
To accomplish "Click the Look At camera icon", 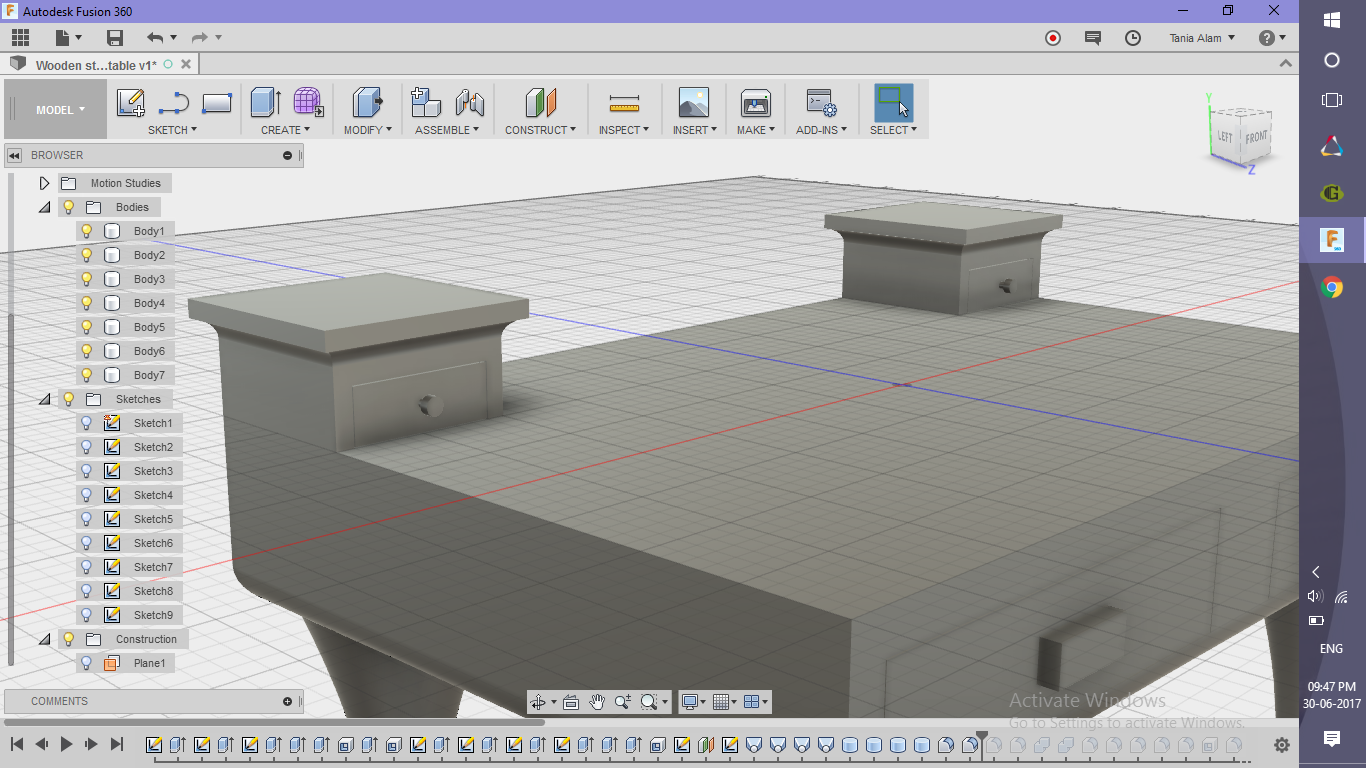I will tap(571, 702).
